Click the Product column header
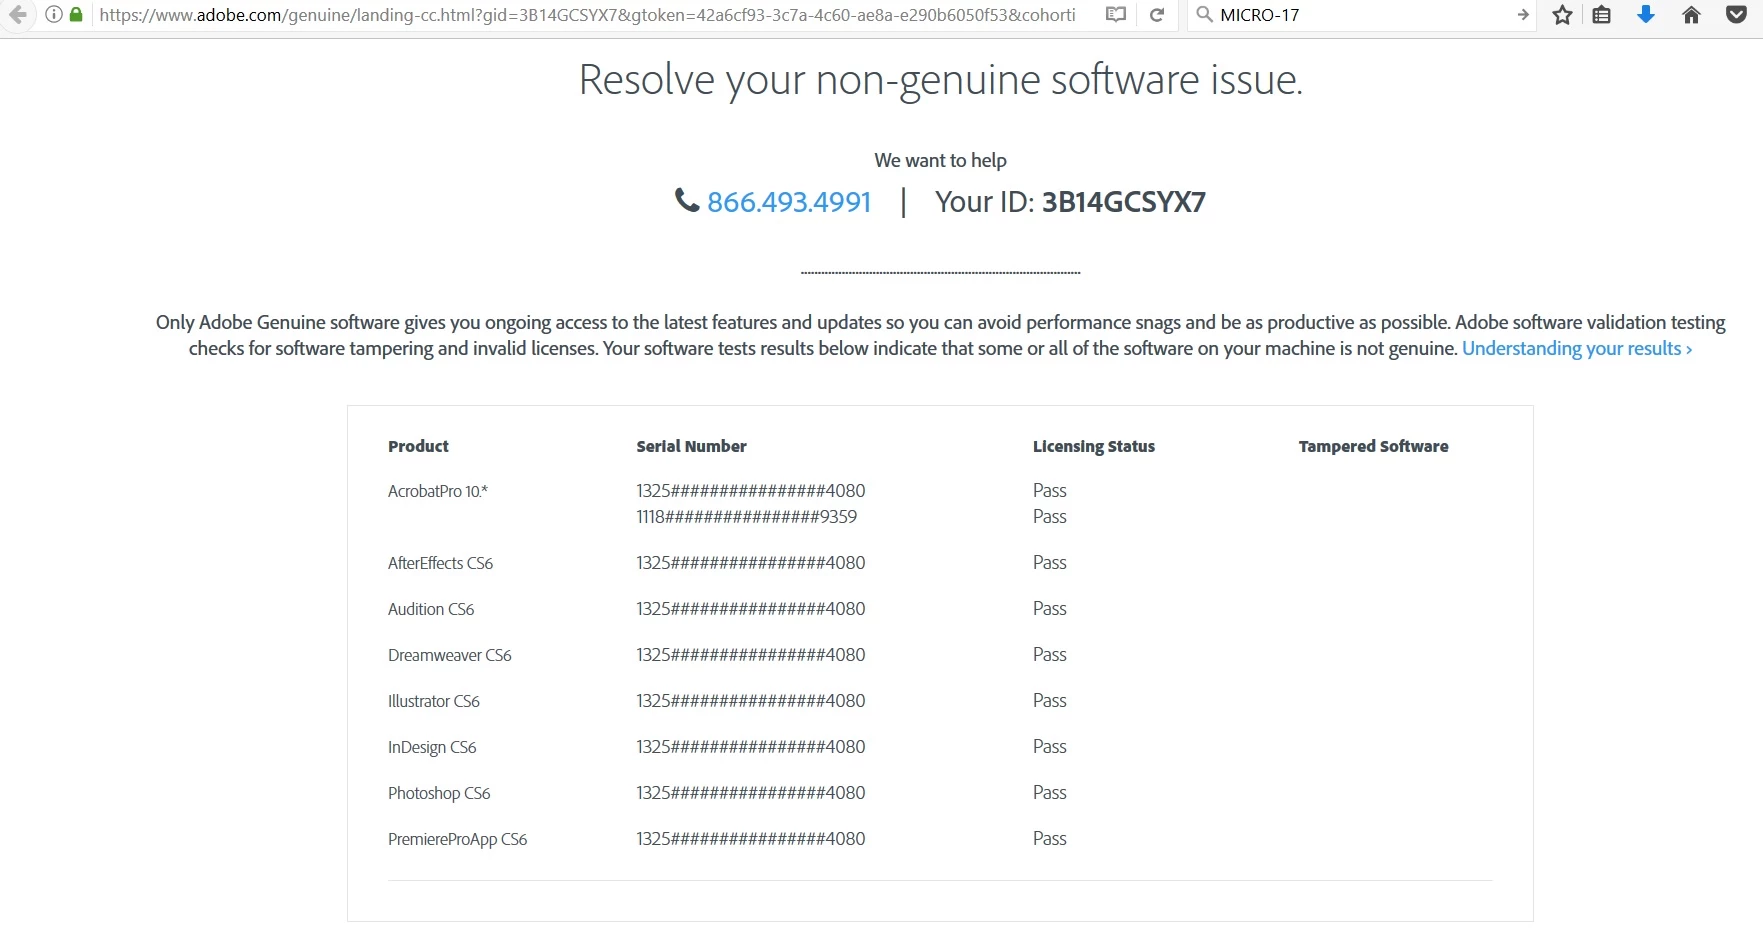Viewport: 1763px width, 938px height. (x=418, y=446)
